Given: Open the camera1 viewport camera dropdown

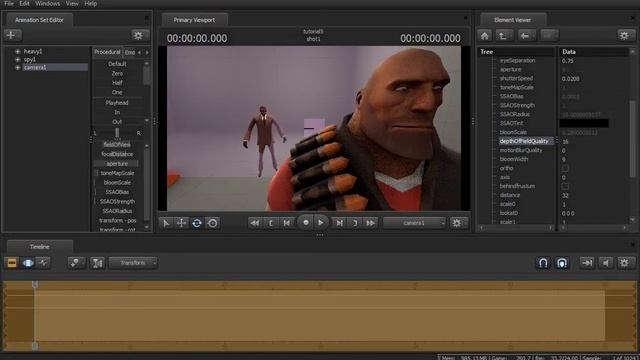Looking at the screenshot, I should [x=414, y=223].
